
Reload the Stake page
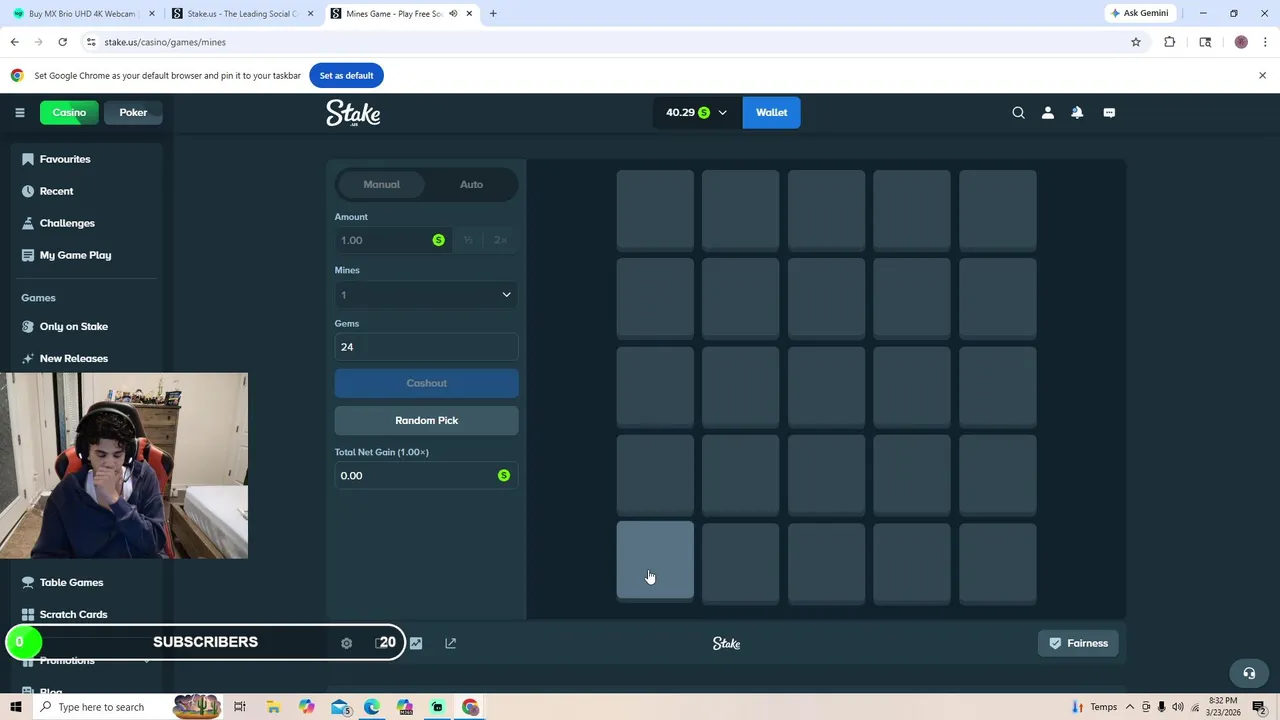(62, 42)
